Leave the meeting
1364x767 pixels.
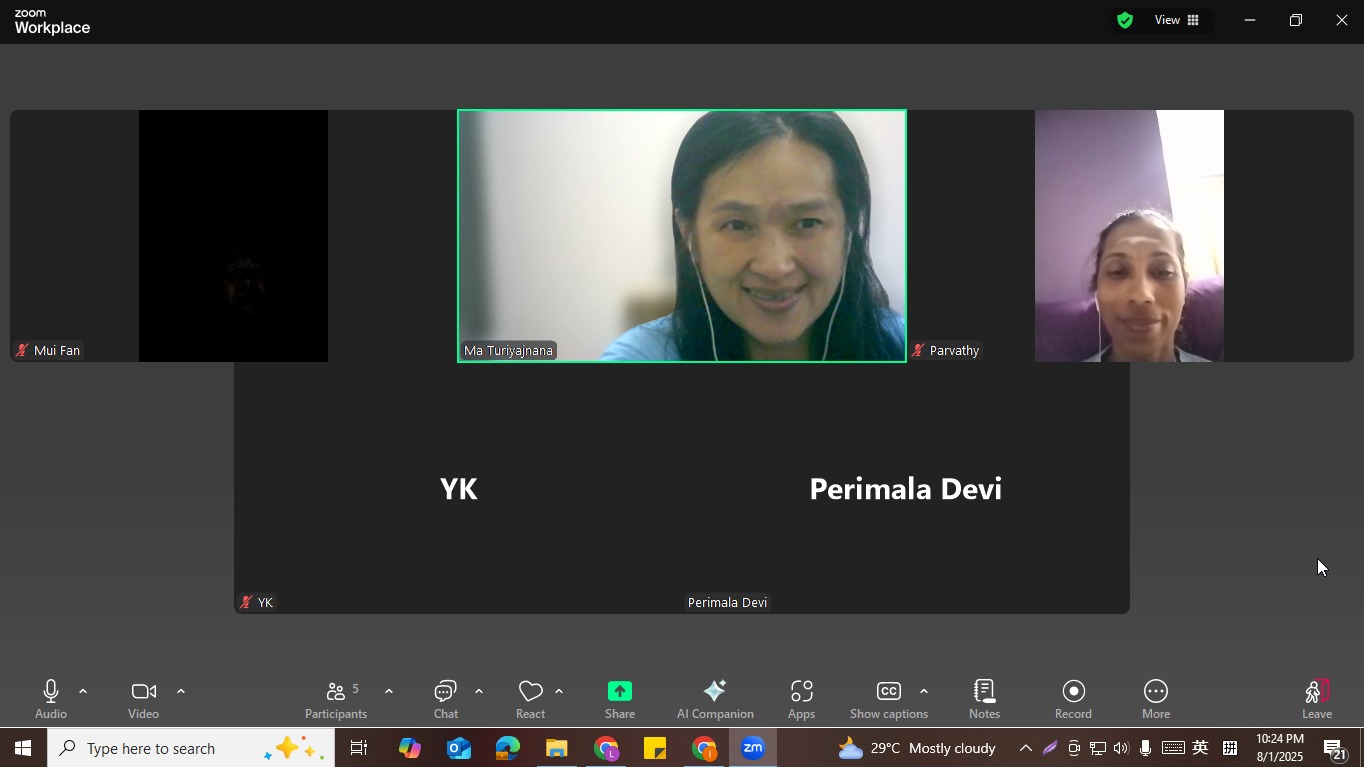pyautogui.click(x=1316, y=698)
